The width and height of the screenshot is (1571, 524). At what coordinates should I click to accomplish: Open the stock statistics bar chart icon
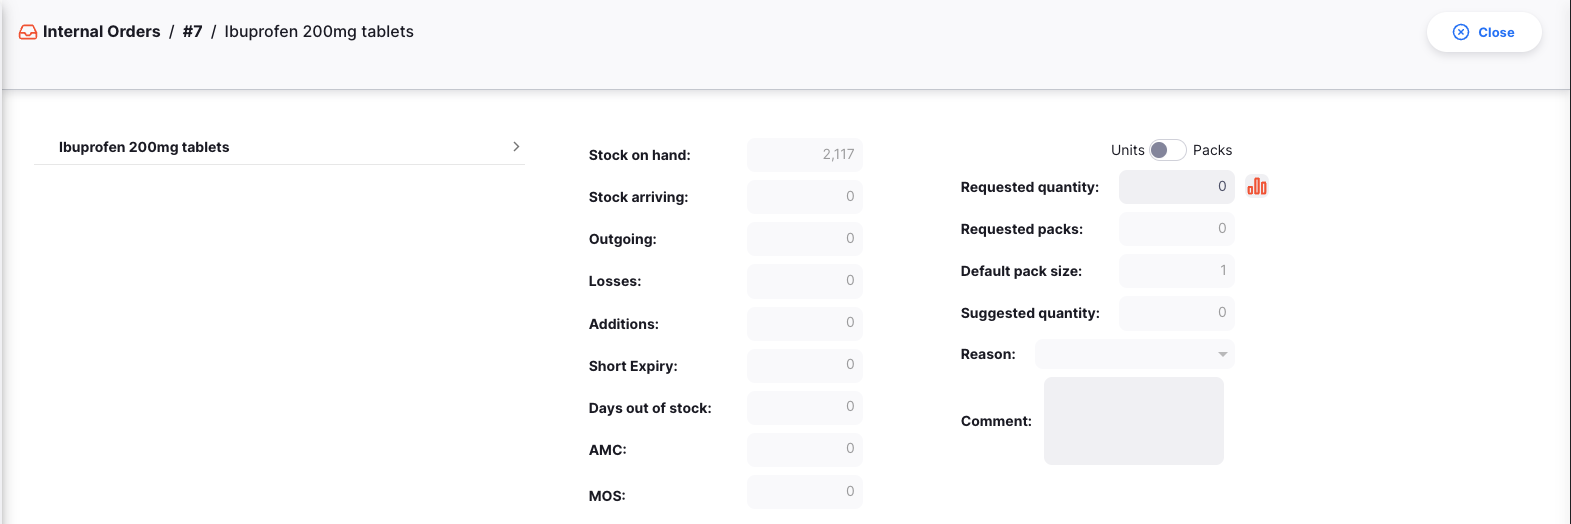point(1257,186)
